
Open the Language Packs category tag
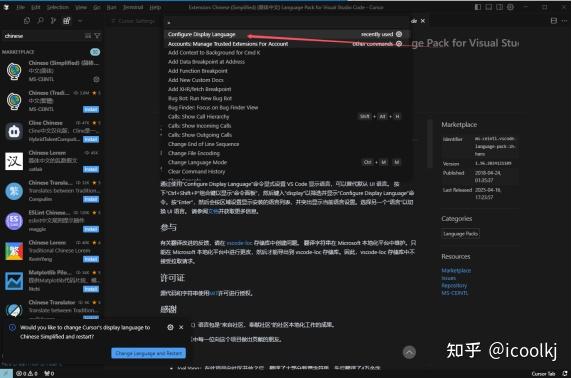[460, 234]
